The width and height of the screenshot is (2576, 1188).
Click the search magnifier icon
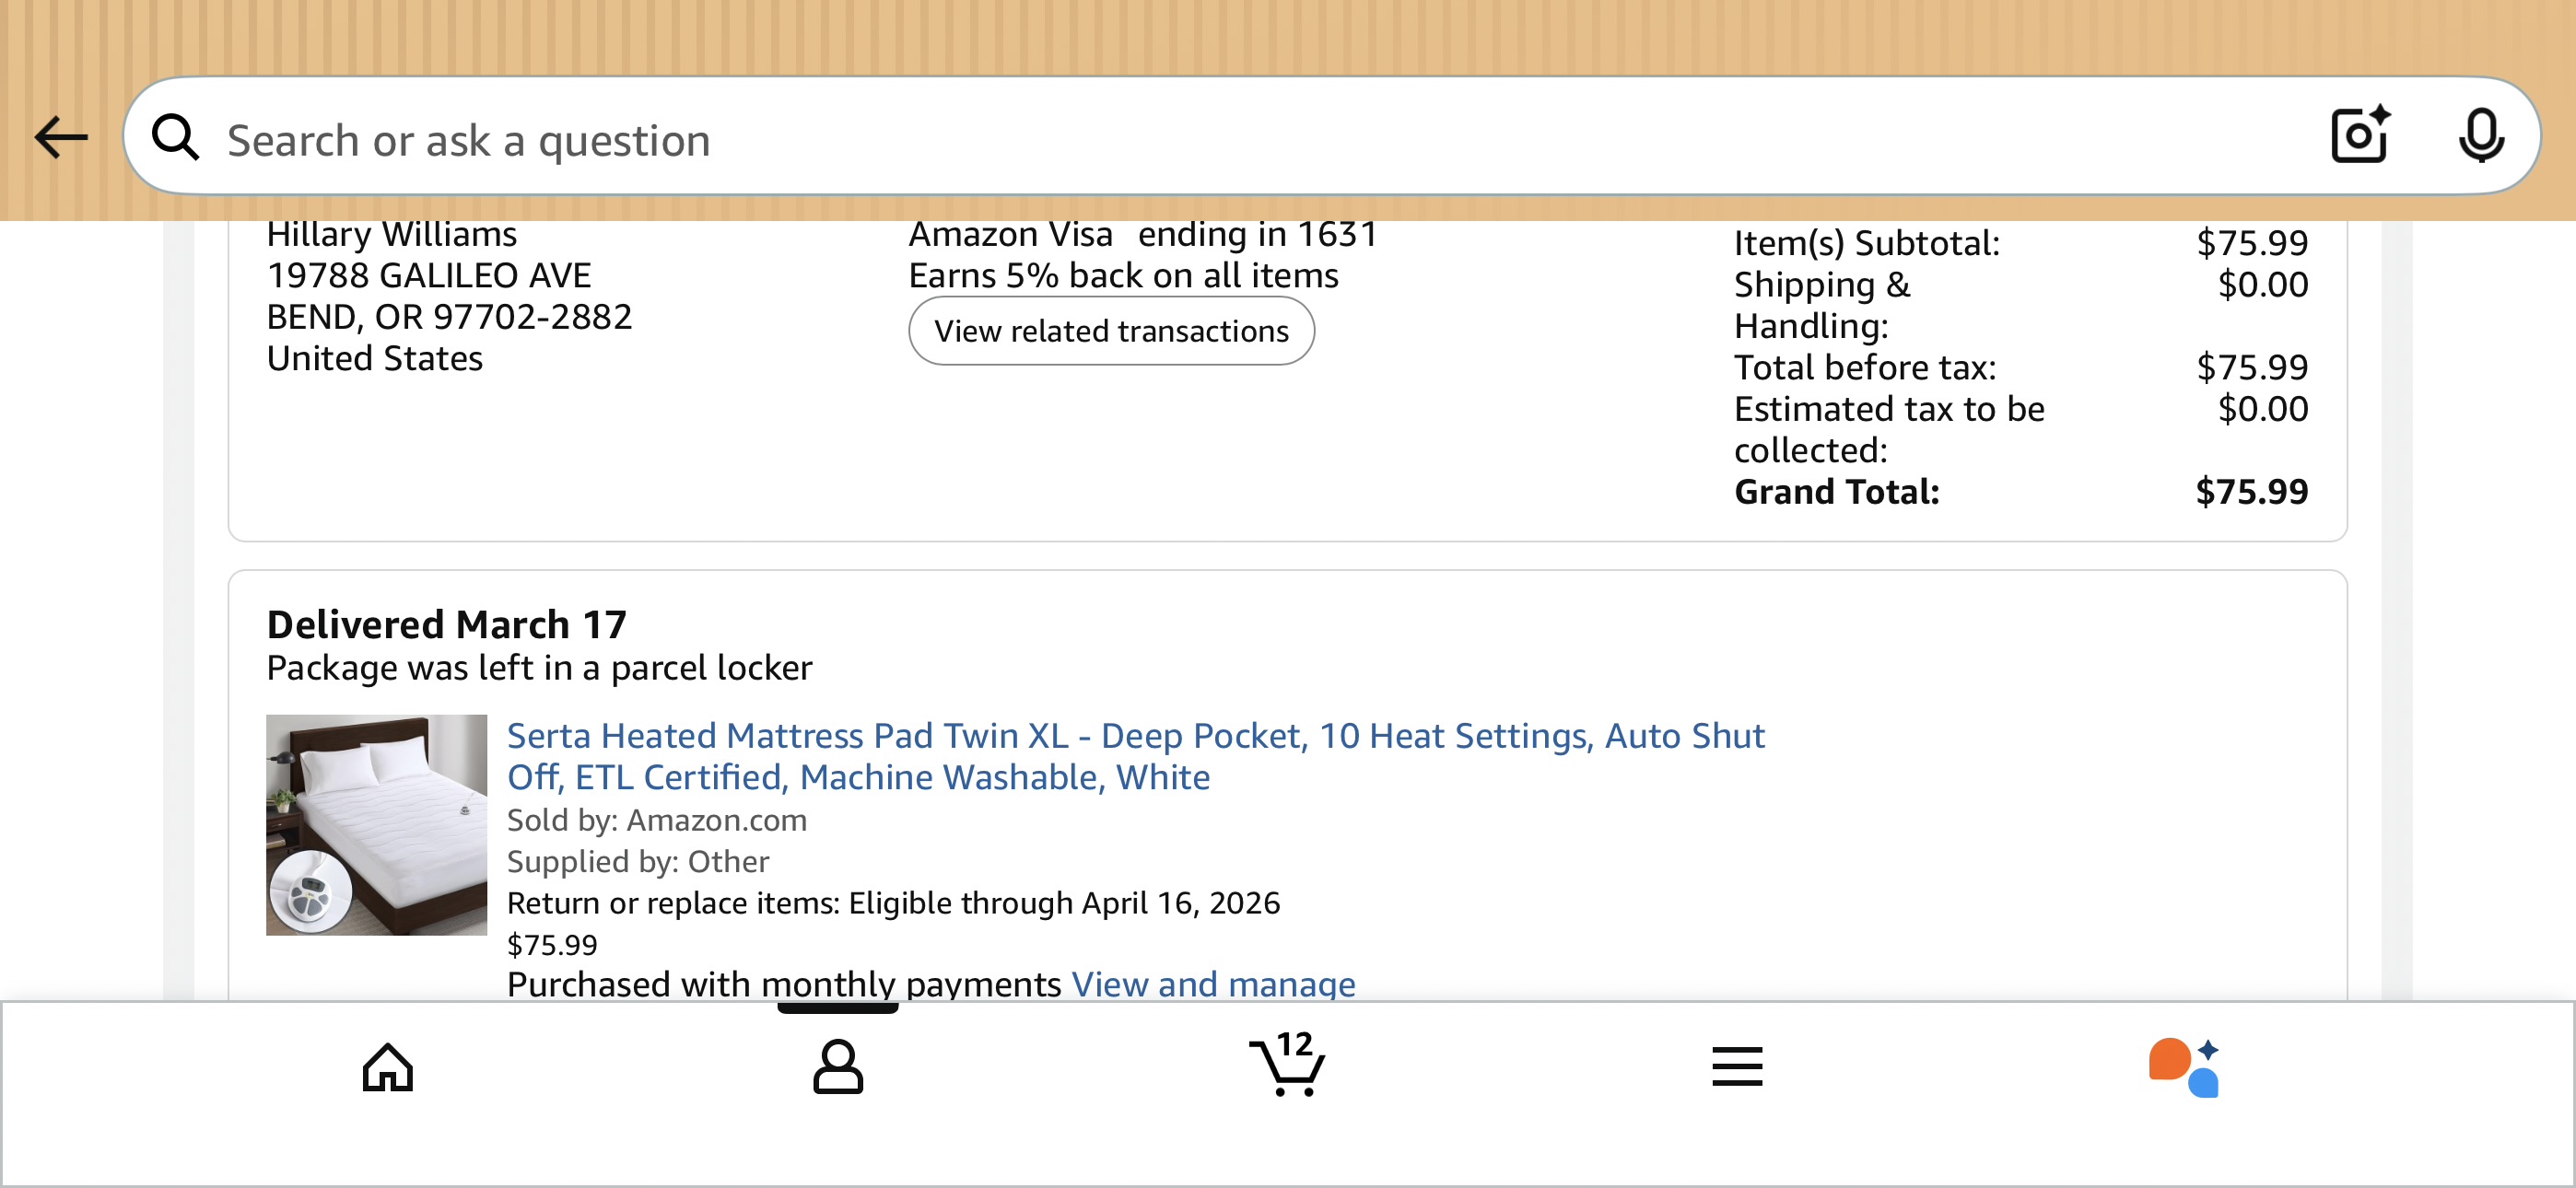tap(176, 138)
